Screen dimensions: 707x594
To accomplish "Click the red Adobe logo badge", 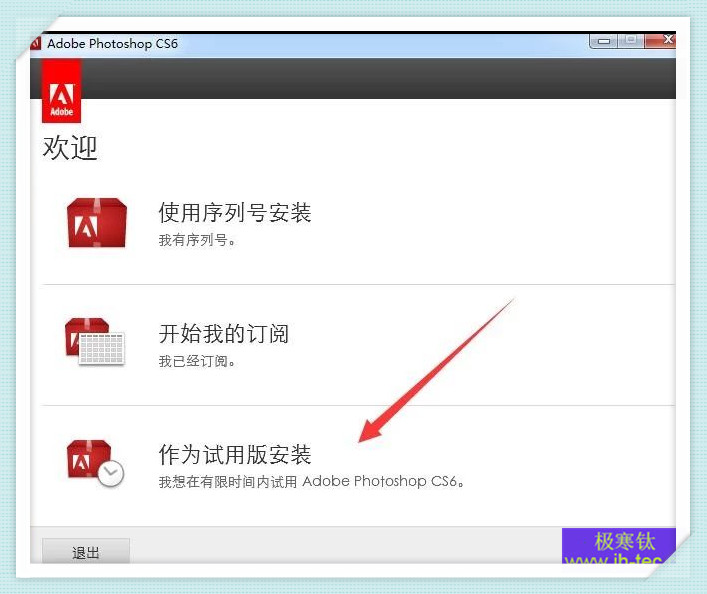I will (x=61, y=92).
